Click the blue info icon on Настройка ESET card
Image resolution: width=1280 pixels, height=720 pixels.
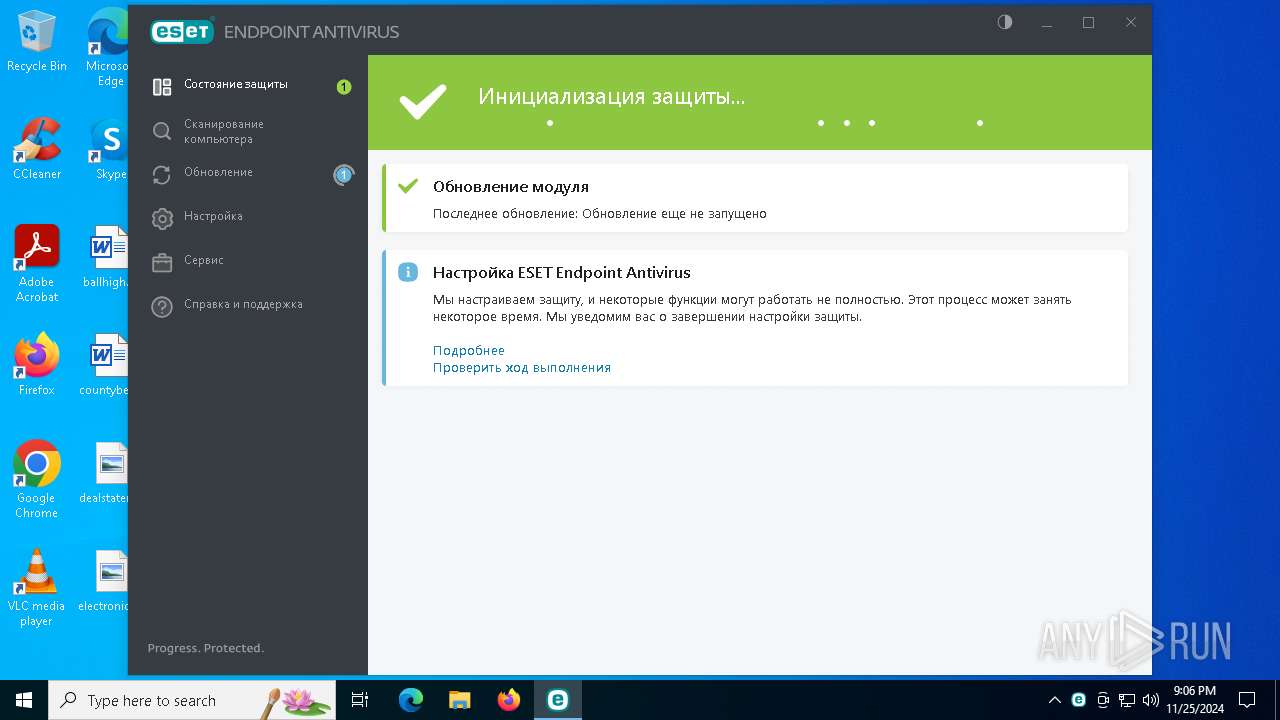(408, 272)
